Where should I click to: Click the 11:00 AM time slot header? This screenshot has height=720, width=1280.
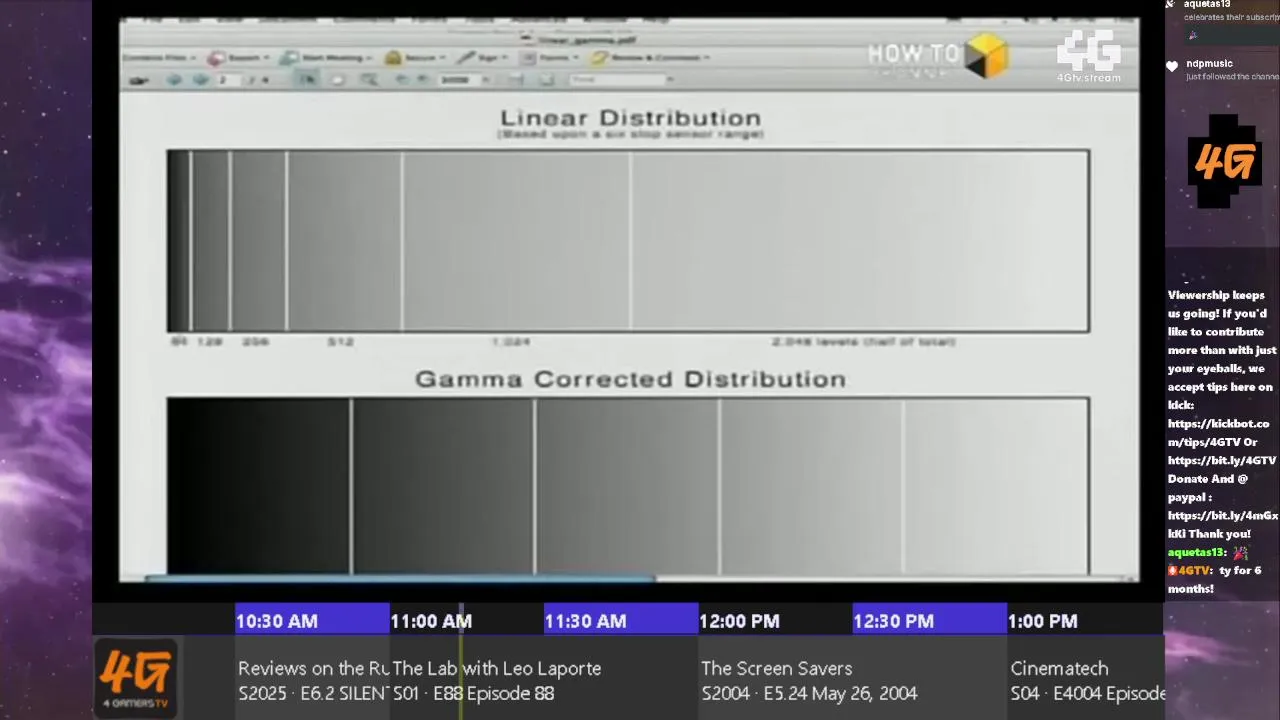pyautogui.click(x=466, y=620)
